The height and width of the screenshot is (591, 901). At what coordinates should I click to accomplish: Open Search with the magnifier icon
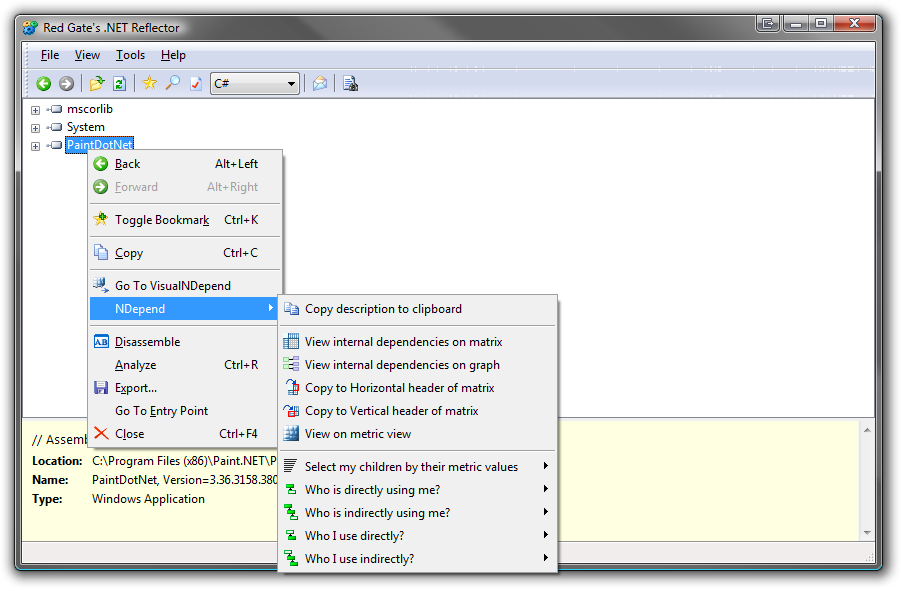[172, 83]
